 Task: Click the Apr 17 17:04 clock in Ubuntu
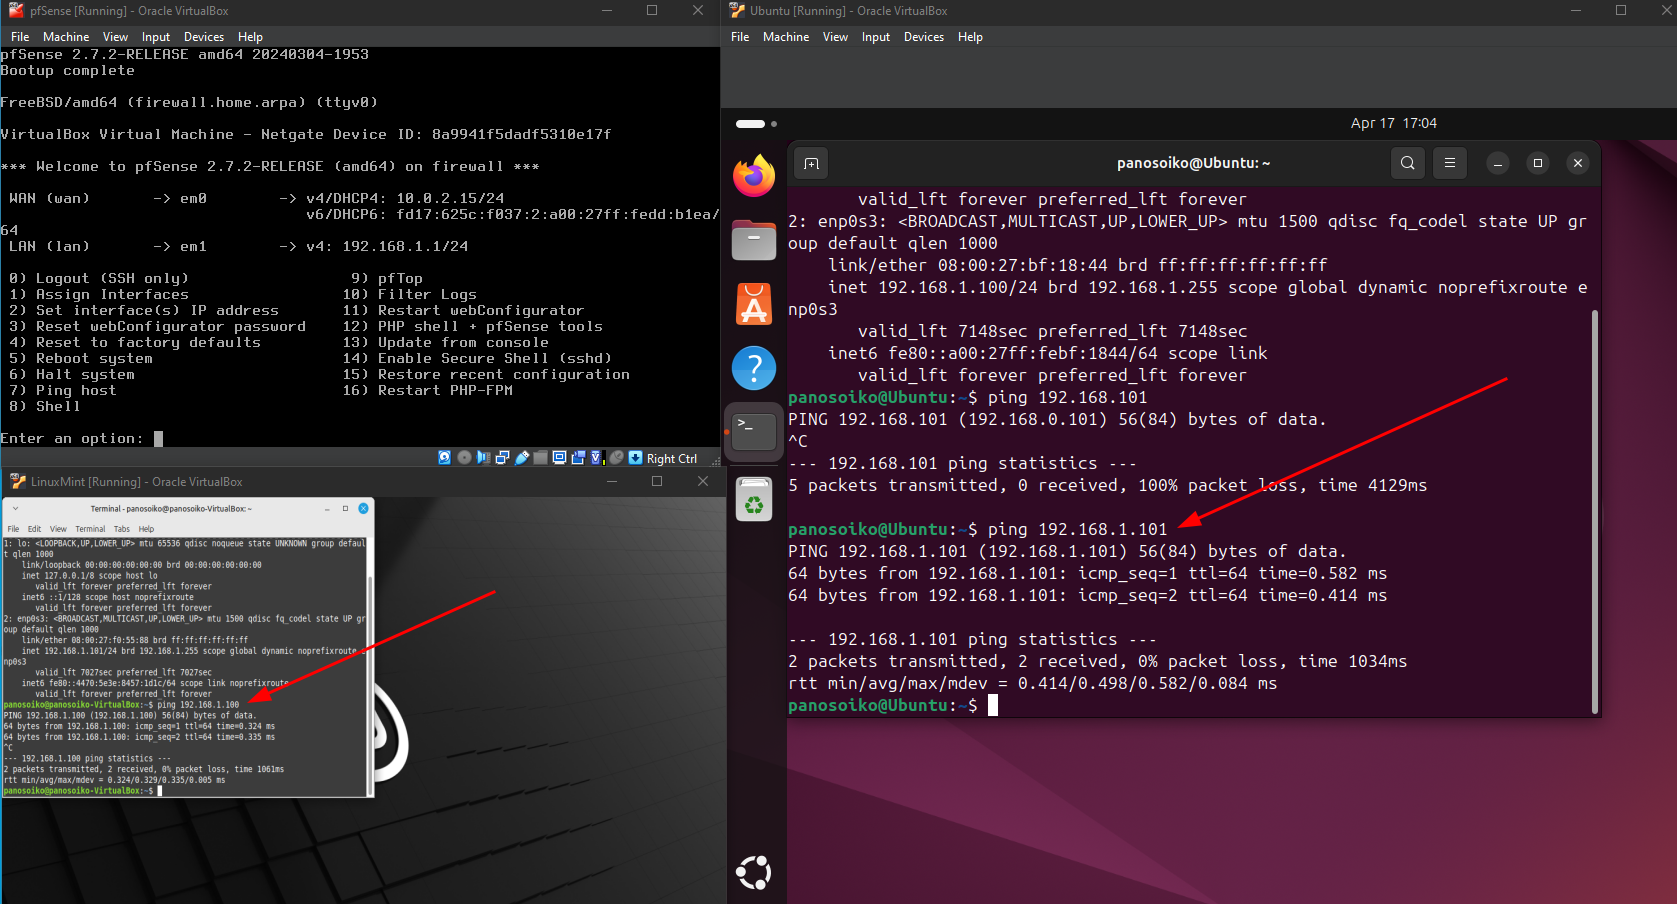[1393, 123]
